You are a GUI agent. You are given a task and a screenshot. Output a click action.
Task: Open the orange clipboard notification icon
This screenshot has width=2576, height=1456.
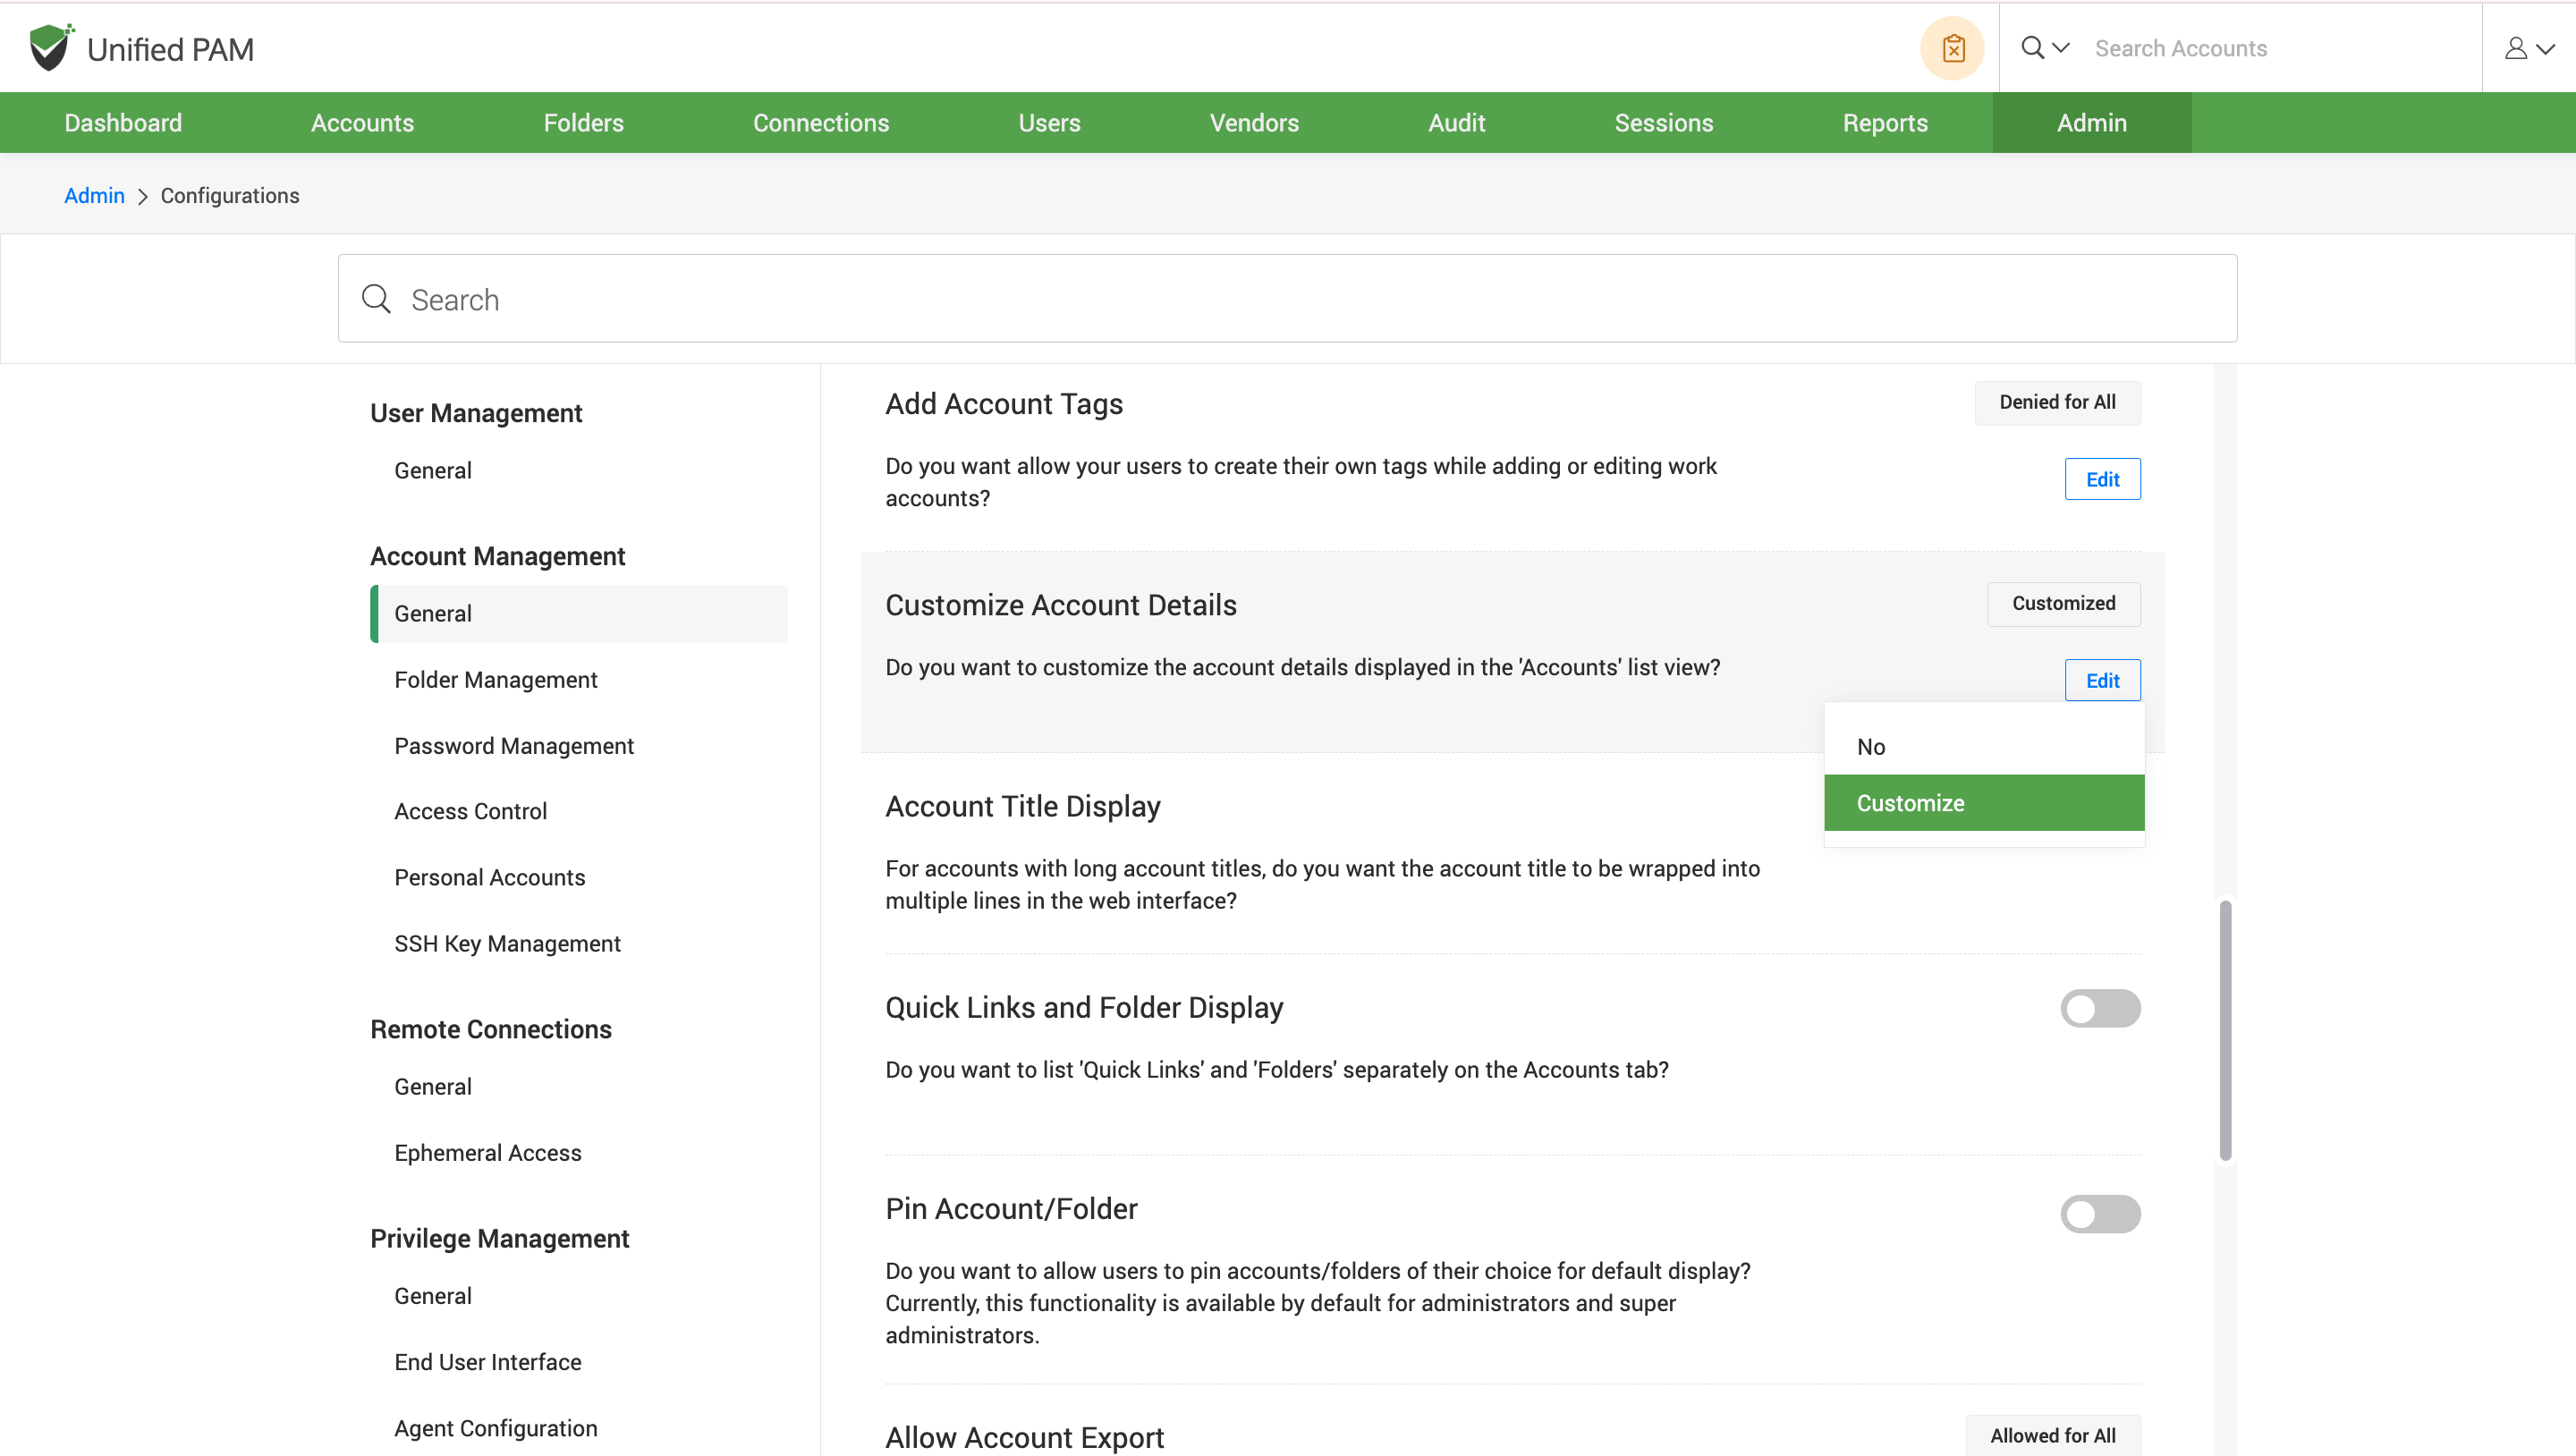tap(1952, 48)
